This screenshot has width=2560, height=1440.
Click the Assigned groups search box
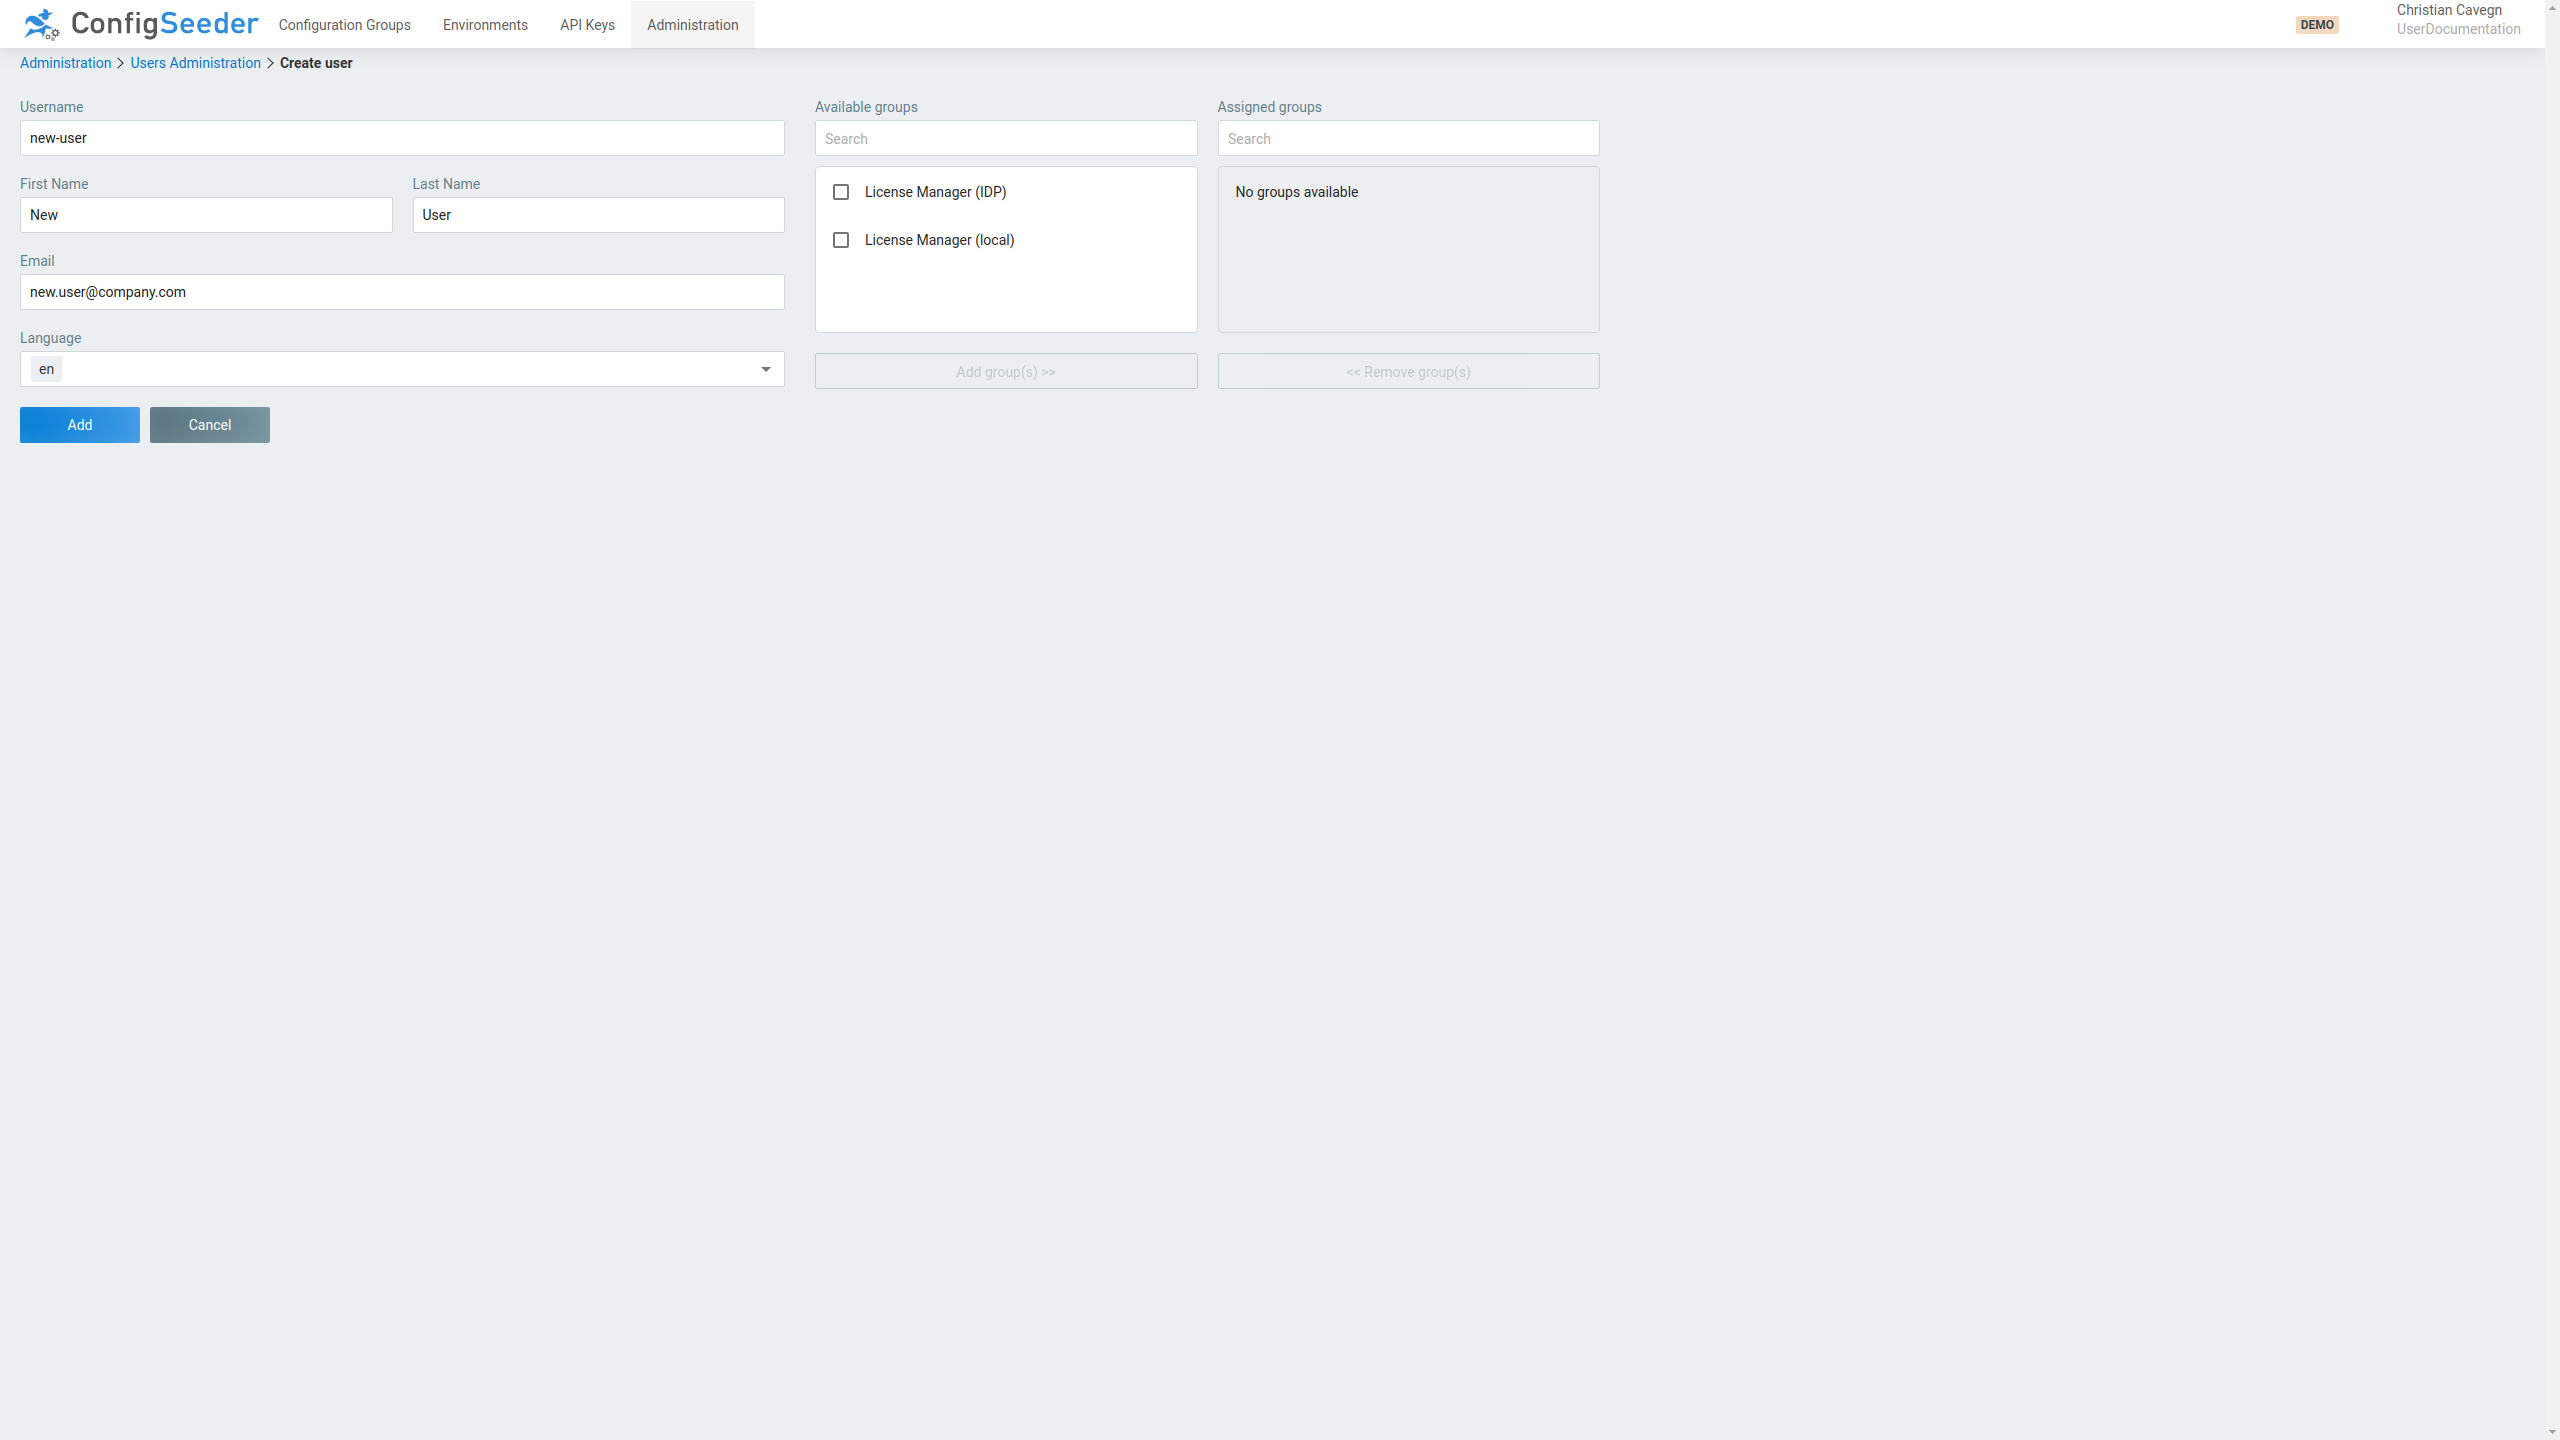point(1408,138)
